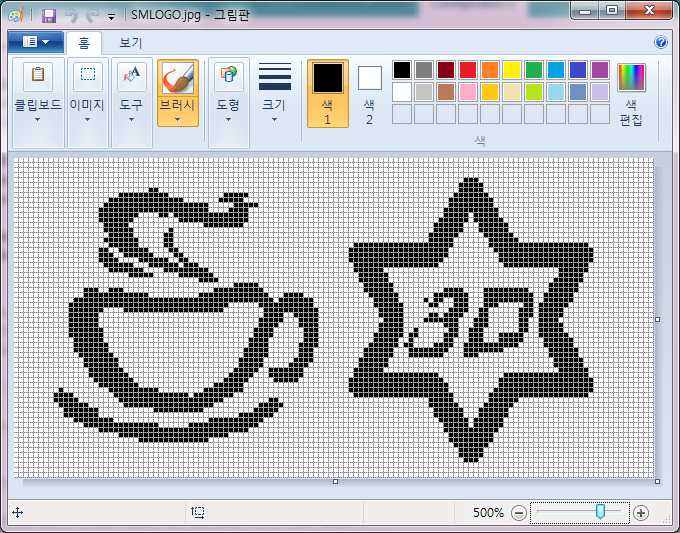Expand the 브러시 brush type dropdown arrow
Viewport: 680px width, 533px height.
[x=177, y=119]
